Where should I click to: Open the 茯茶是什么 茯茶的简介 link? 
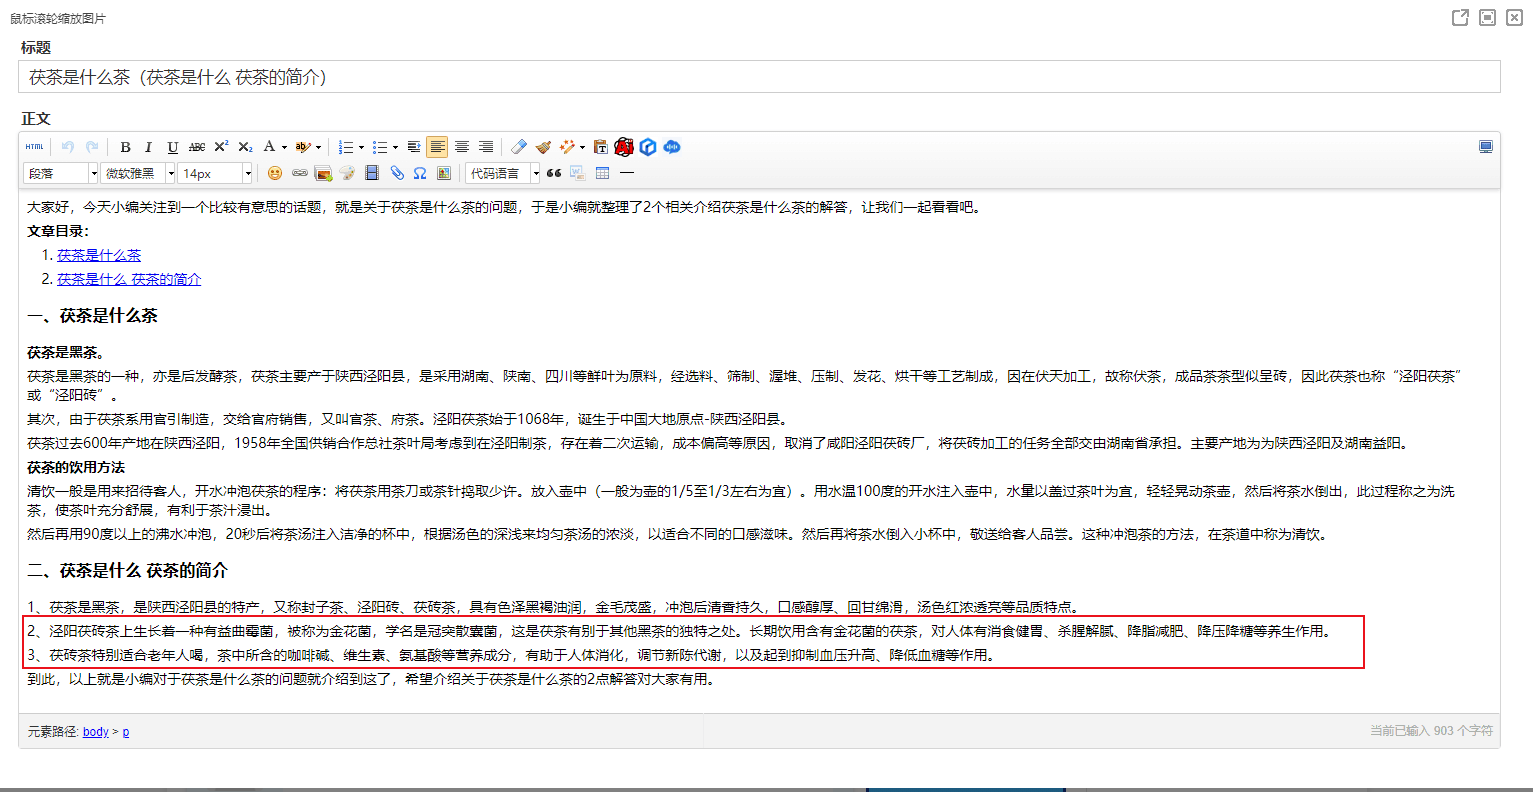click(129, 279)
